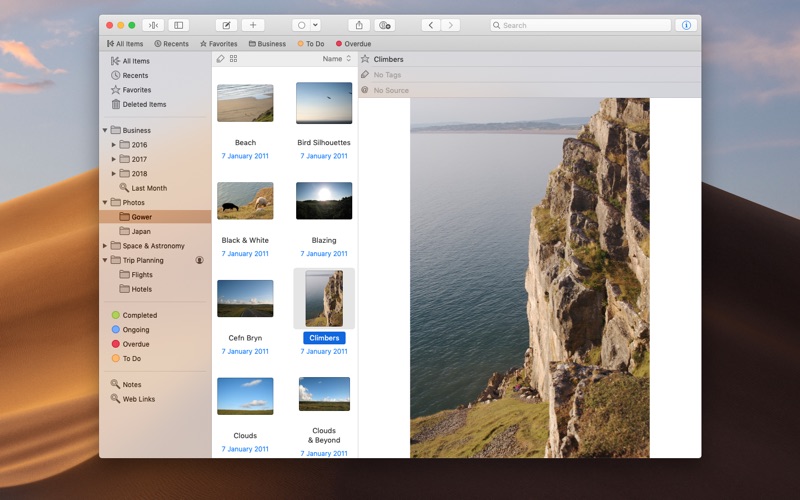The image size is (800, 500).
Task: Click shared user badge on Trip Planning
Action: click(x=199, y=260)
